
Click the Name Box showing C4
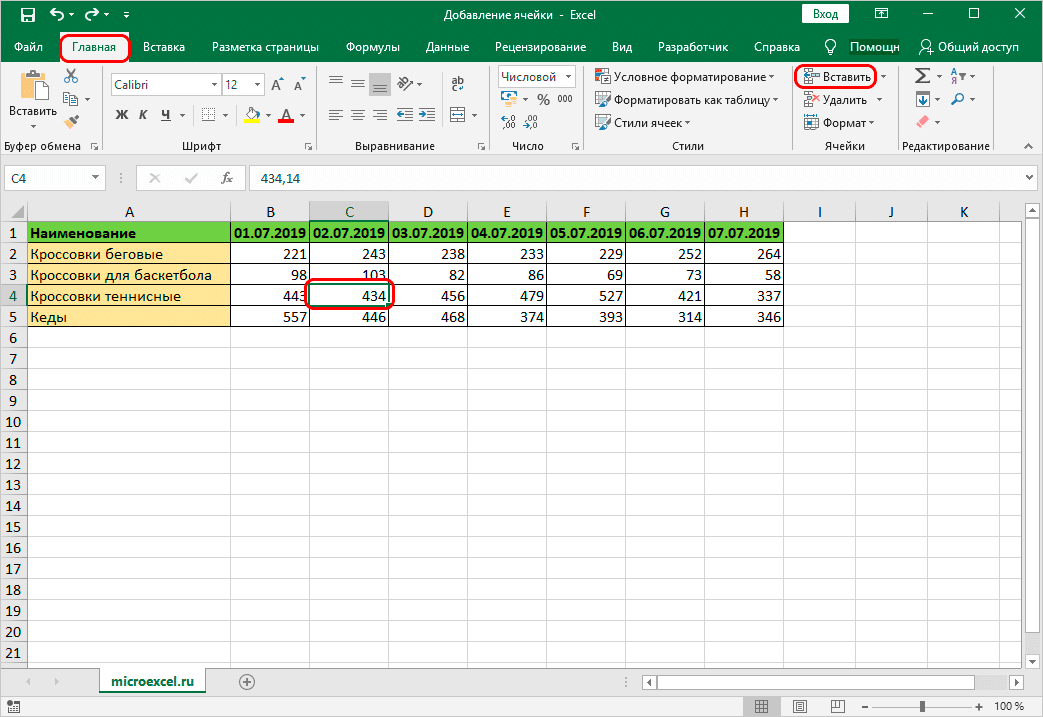pos(45,178)
